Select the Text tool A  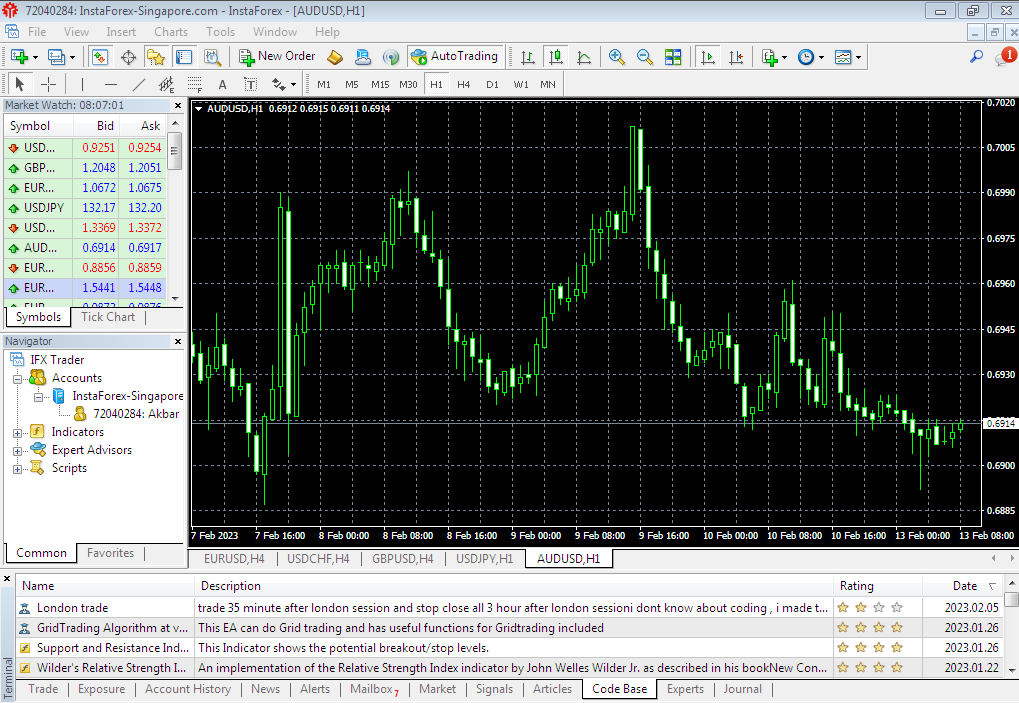coord(222,84)
